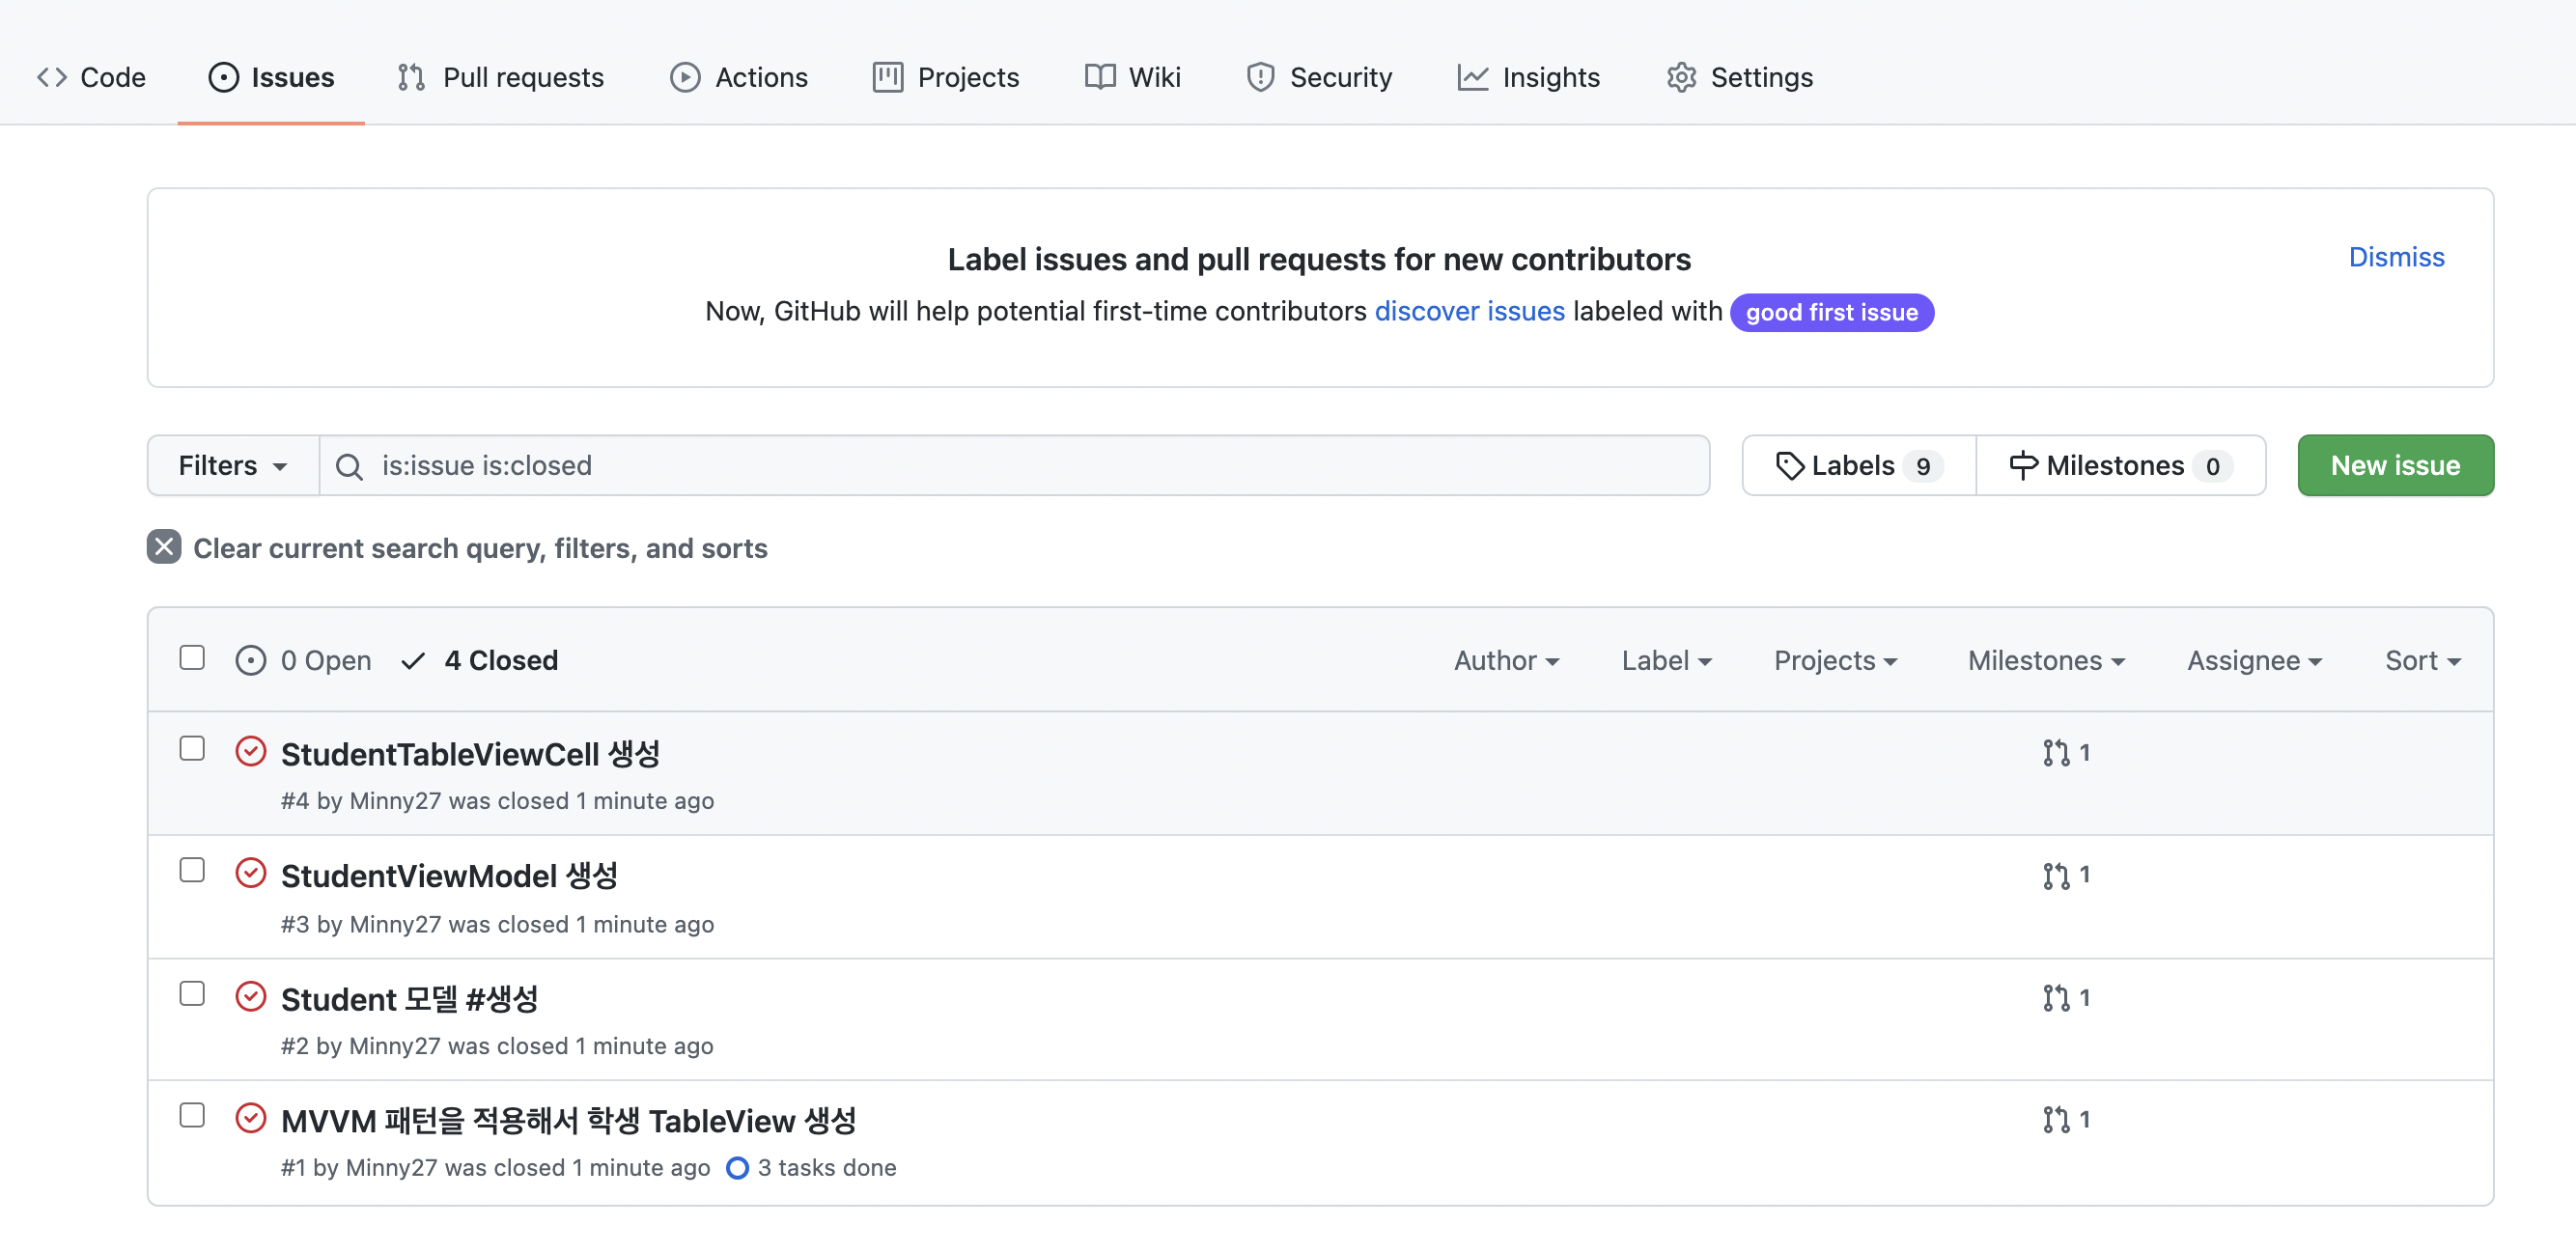Image resolution: width=2576 pixels, height=1253 pixels.
Task: Check the select-all issues checkbox
Action: coord(192,658)
